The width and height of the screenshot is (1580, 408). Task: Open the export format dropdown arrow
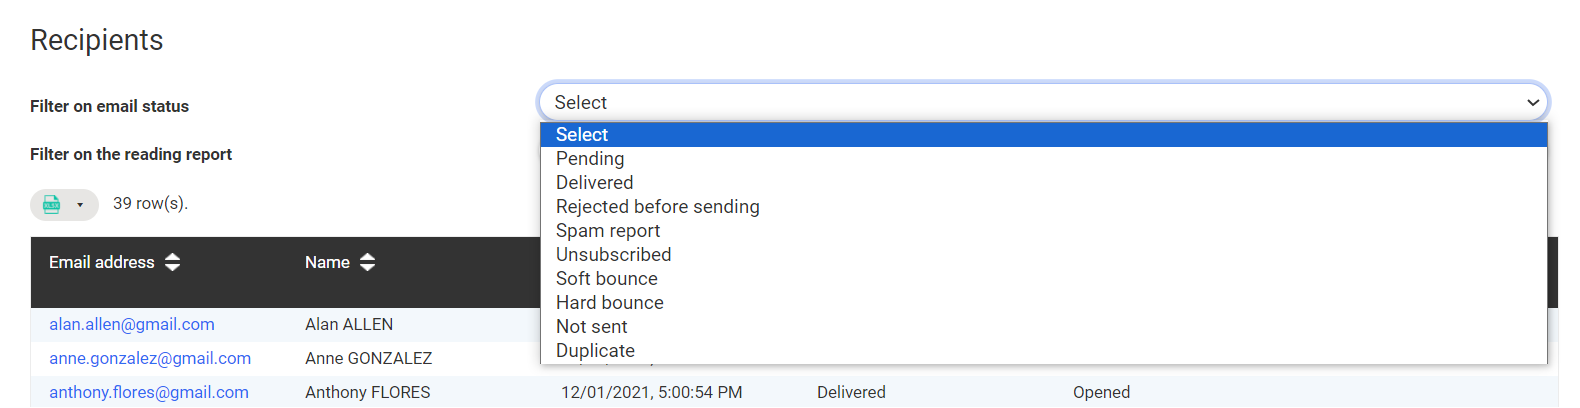(x=80, y=205)
